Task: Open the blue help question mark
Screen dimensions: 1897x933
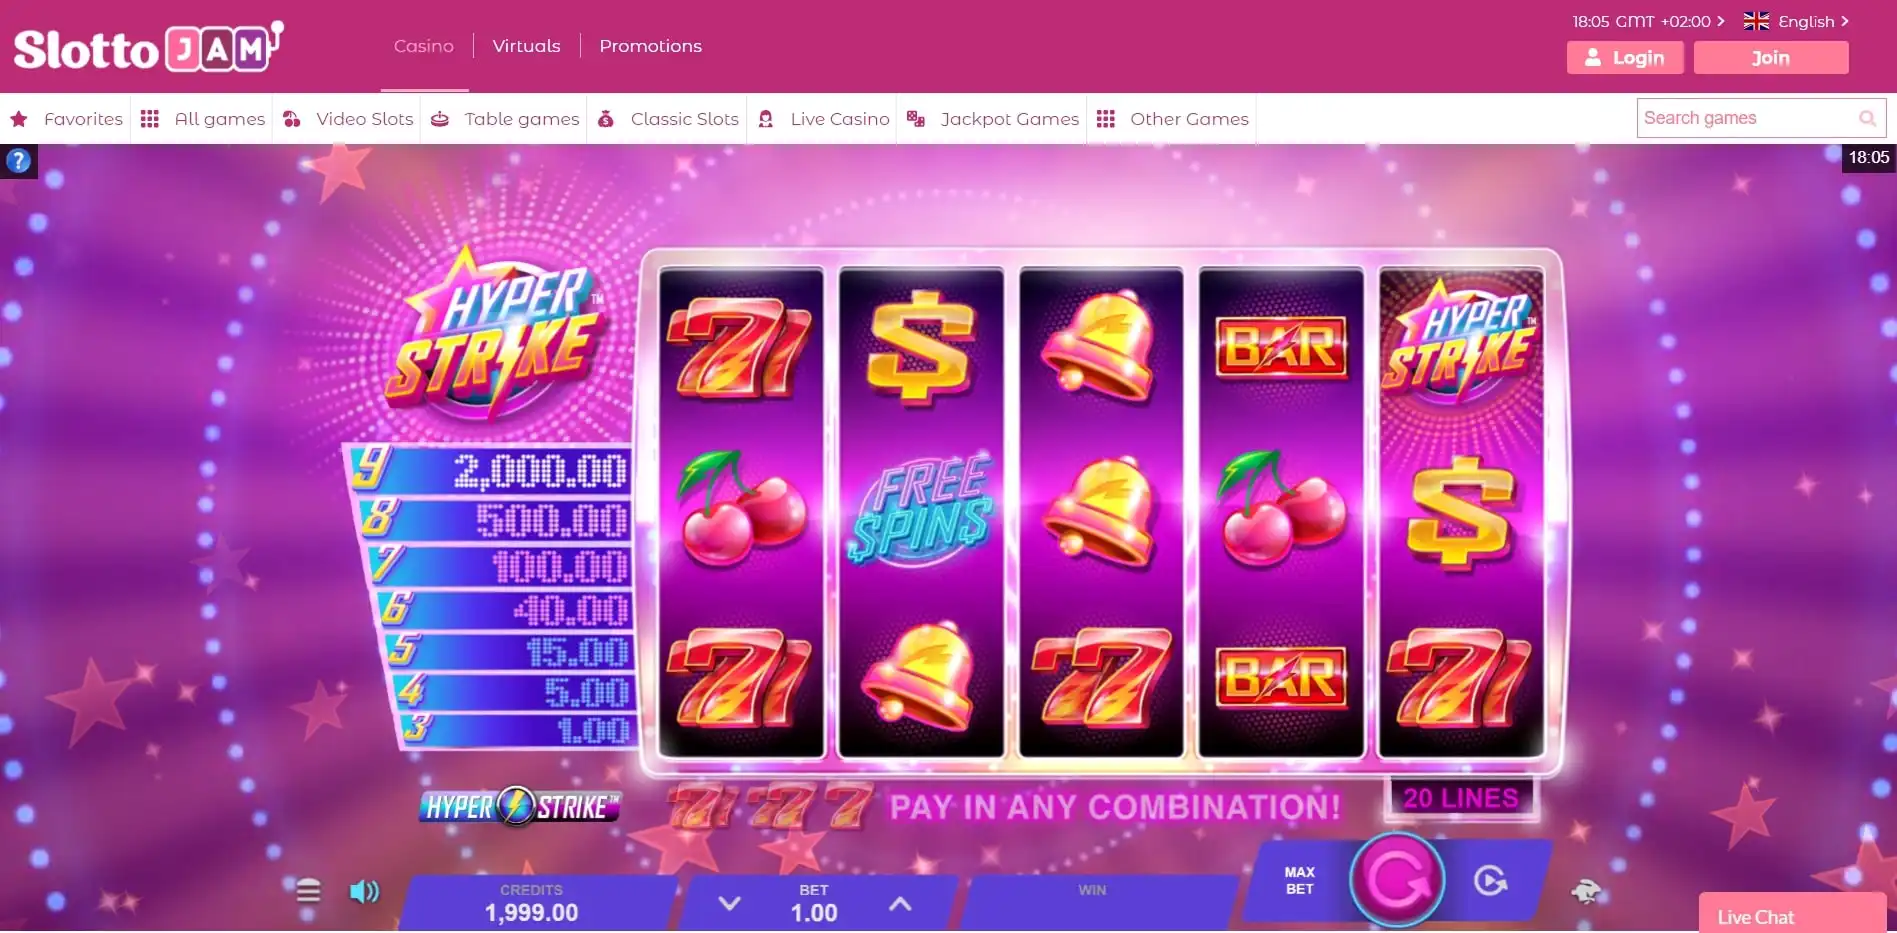Action: tap(18, 161)
